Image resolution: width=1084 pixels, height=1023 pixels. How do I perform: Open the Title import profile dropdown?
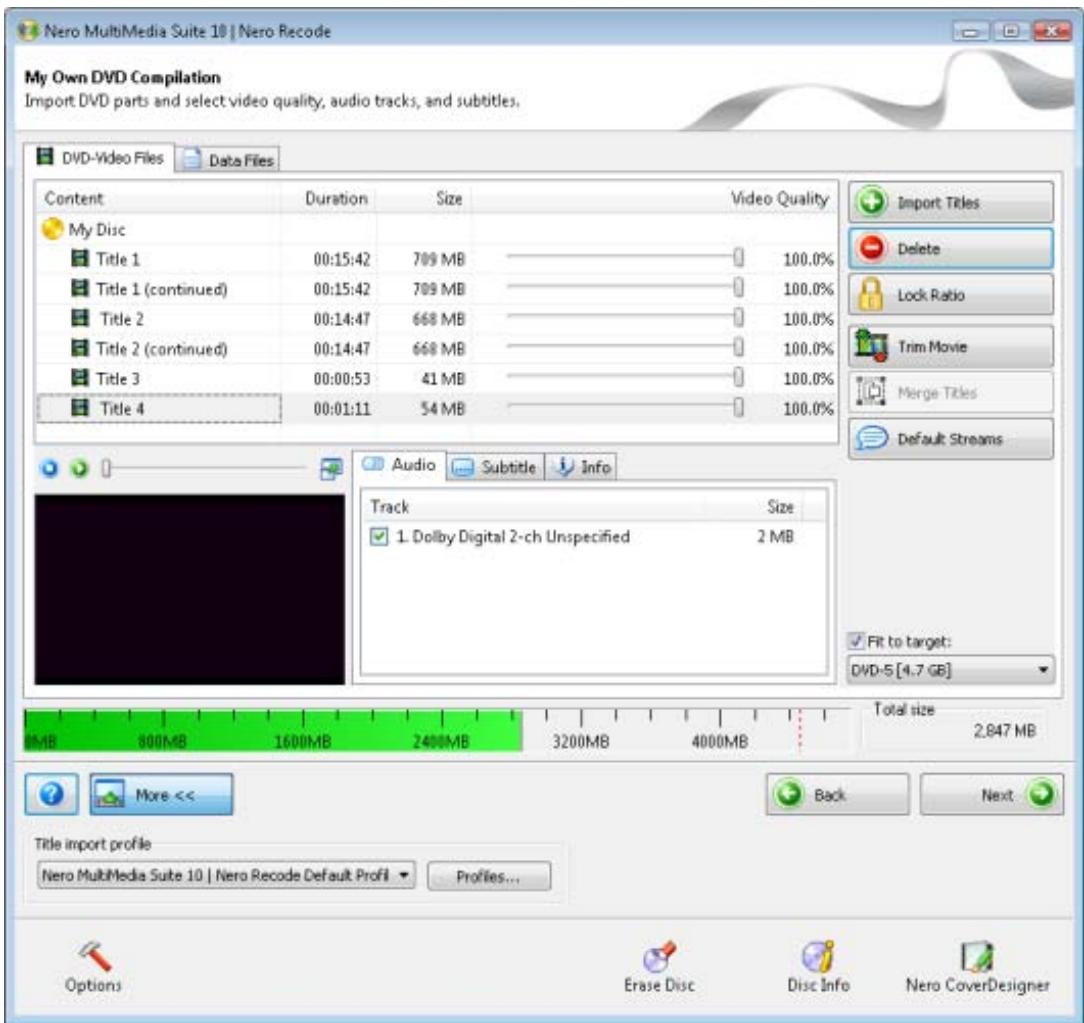[x=225, y=875]
